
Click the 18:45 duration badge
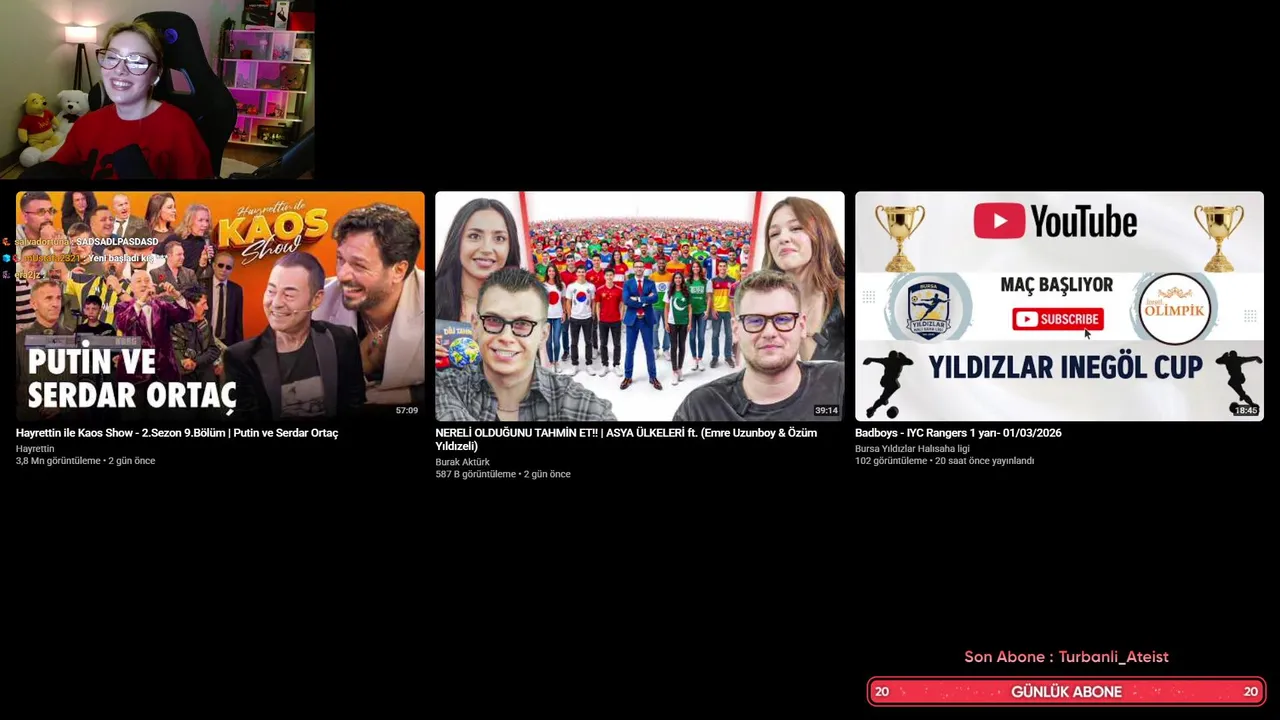point(1245,411)
